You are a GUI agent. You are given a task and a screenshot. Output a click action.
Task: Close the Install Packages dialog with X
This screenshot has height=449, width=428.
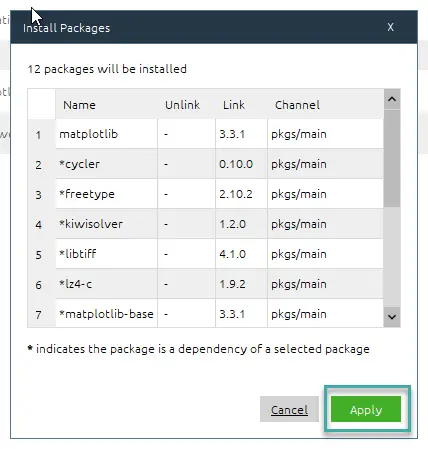point(390,27)
